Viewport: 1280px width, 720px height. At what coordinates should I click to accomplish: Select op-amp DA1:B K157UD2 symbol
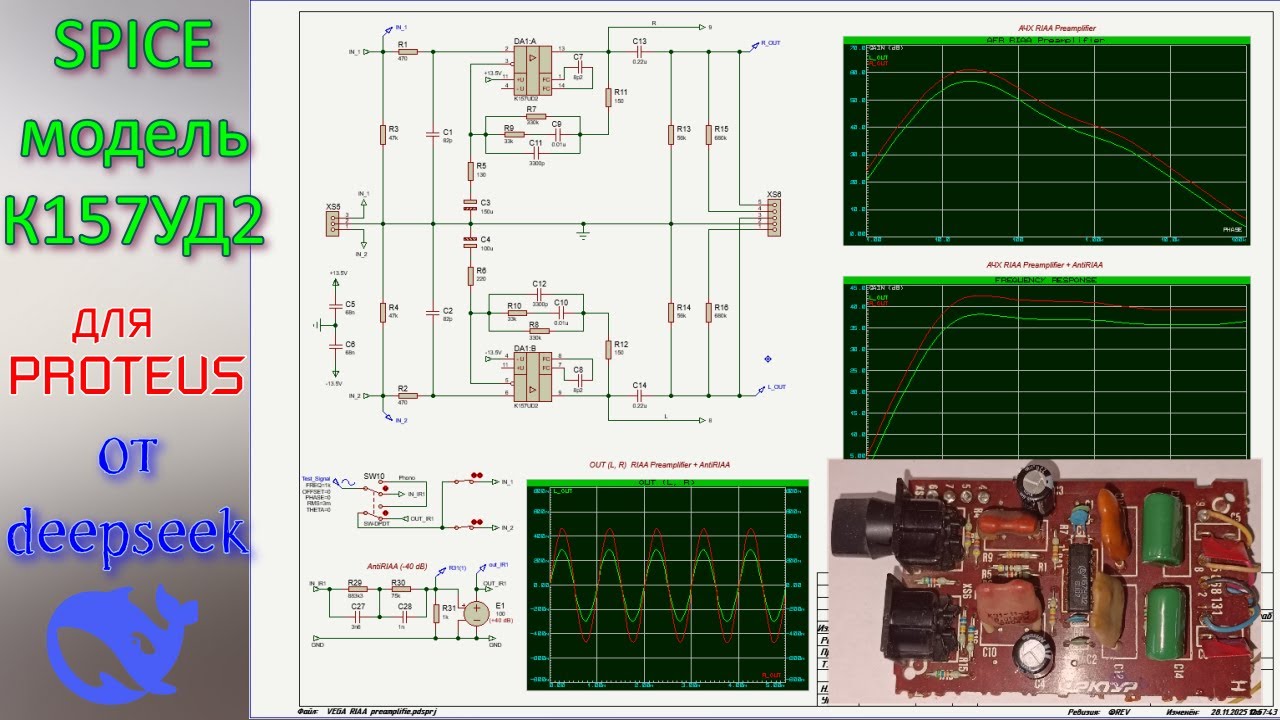[x=533, y=377]
